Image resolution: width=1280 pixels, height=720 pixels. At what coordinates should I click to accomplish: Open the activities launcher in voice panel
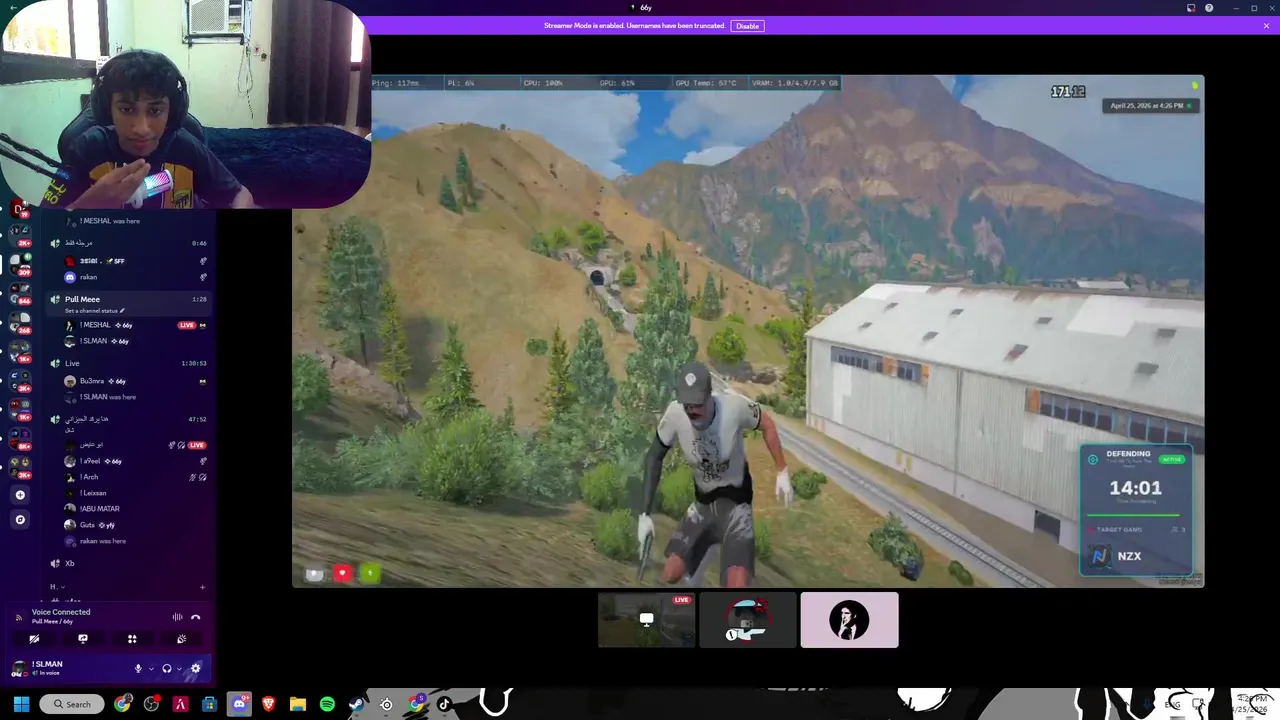[132, 639]
